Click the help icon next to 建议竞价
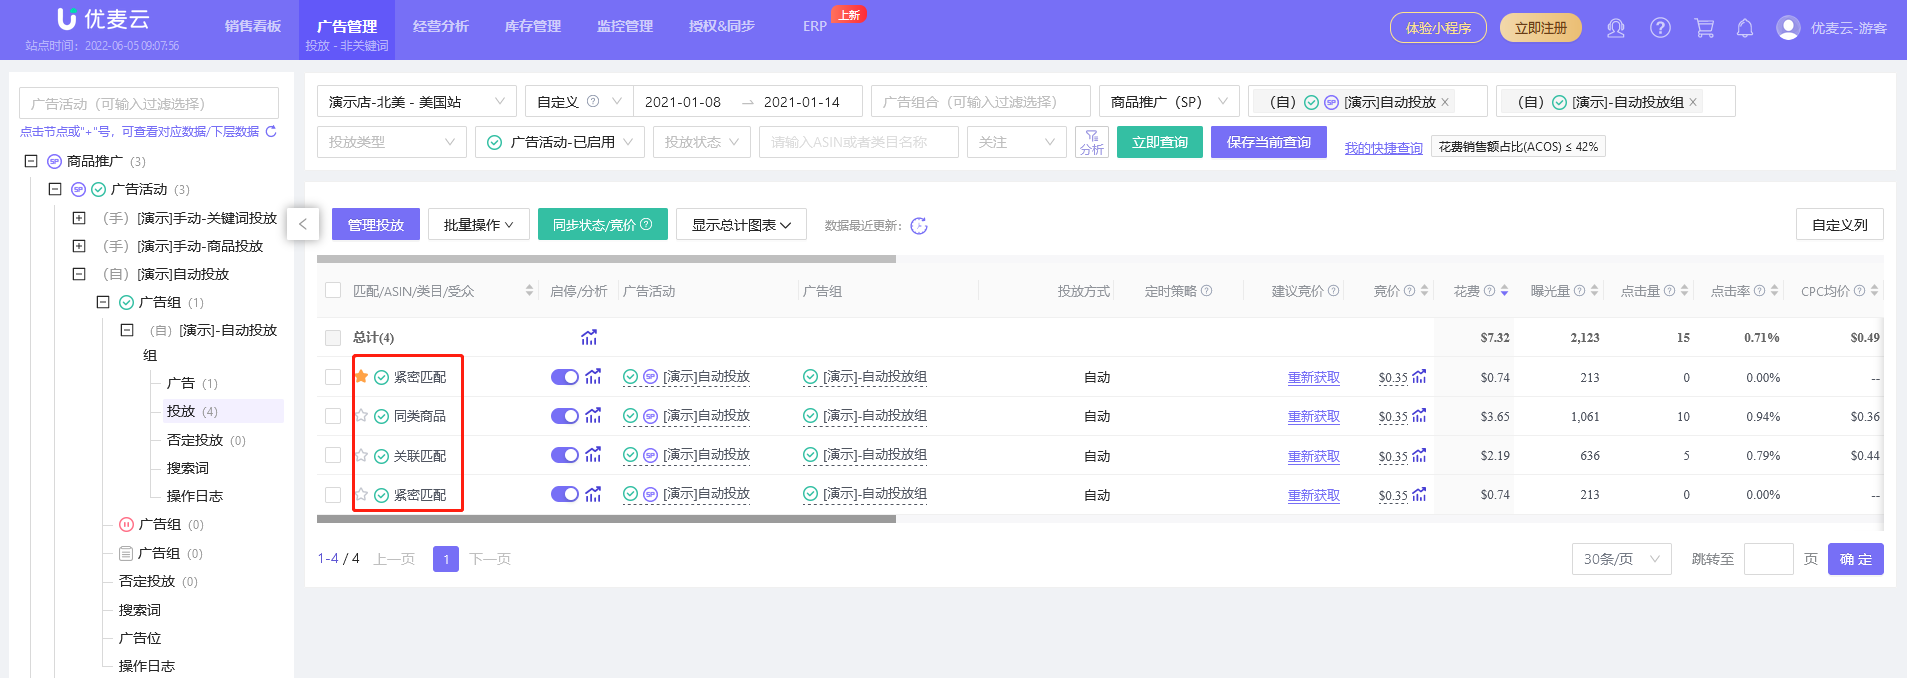The width and height of the screenshot is (1907, 678). (1333, 291)
